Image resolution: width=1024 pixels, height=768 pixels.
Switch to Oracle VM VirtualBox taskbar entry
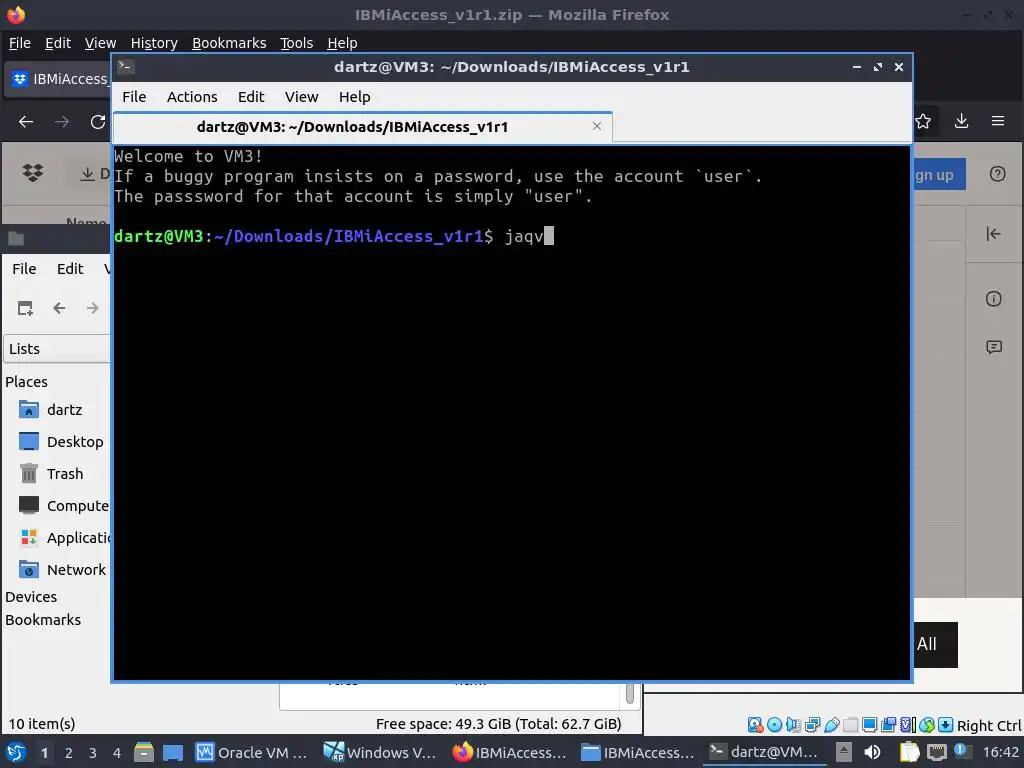pos(252,753)
